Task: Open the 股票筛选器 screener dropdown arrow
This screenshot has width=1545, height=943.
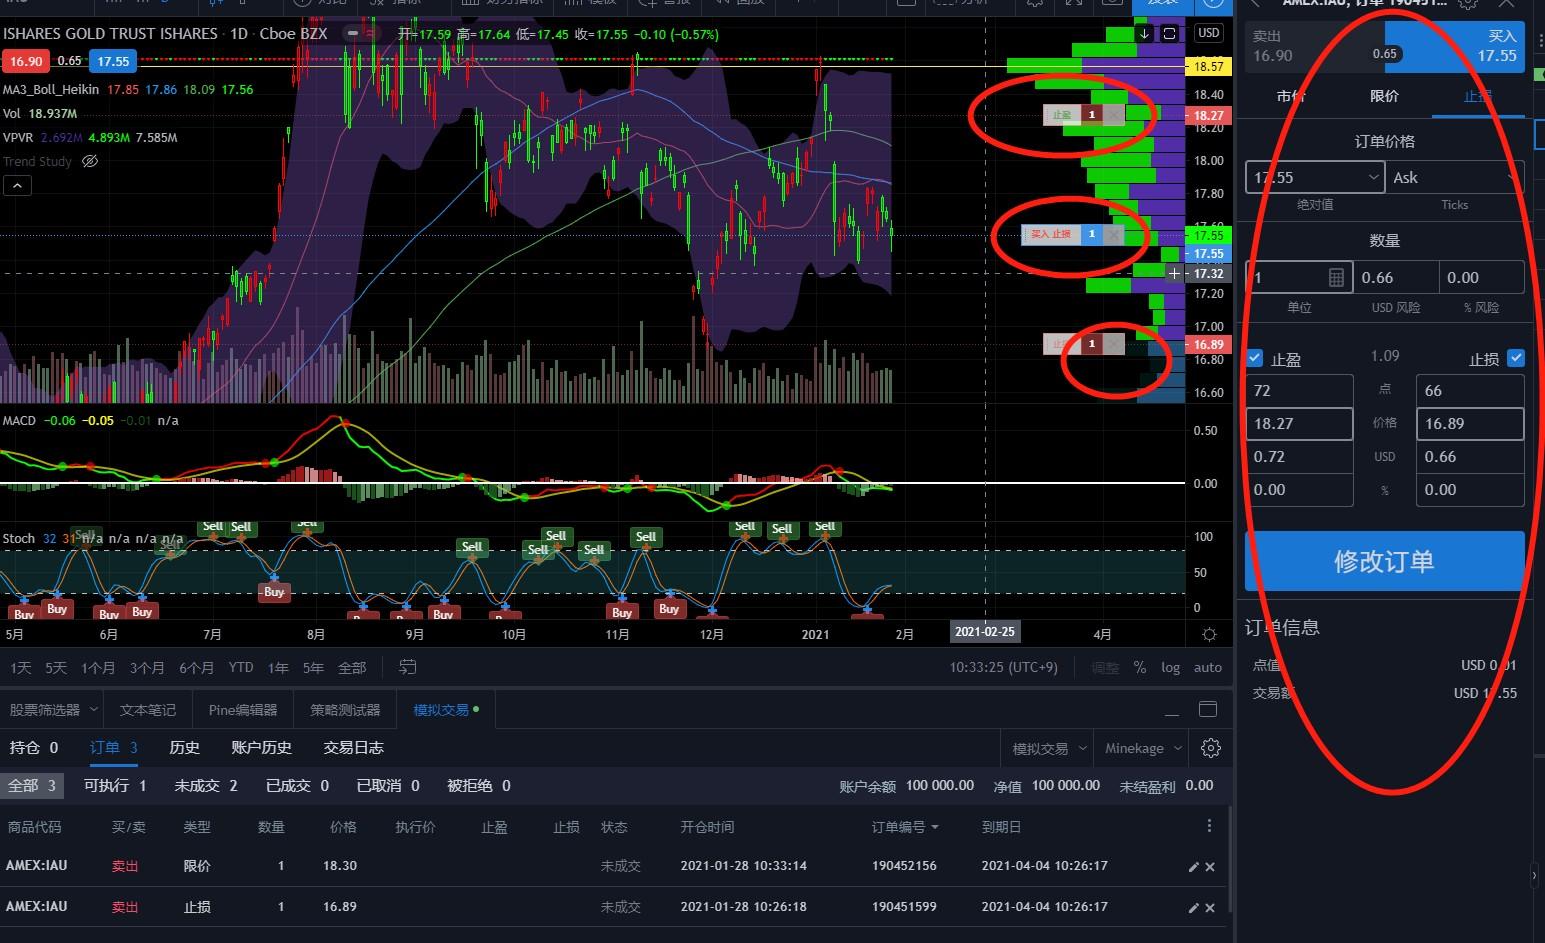Action: point(94,710)
